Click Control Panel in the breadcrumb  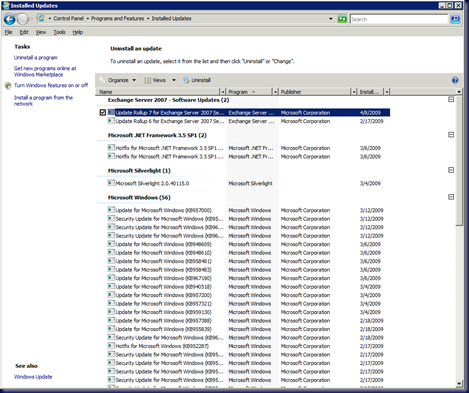[68, 19]
